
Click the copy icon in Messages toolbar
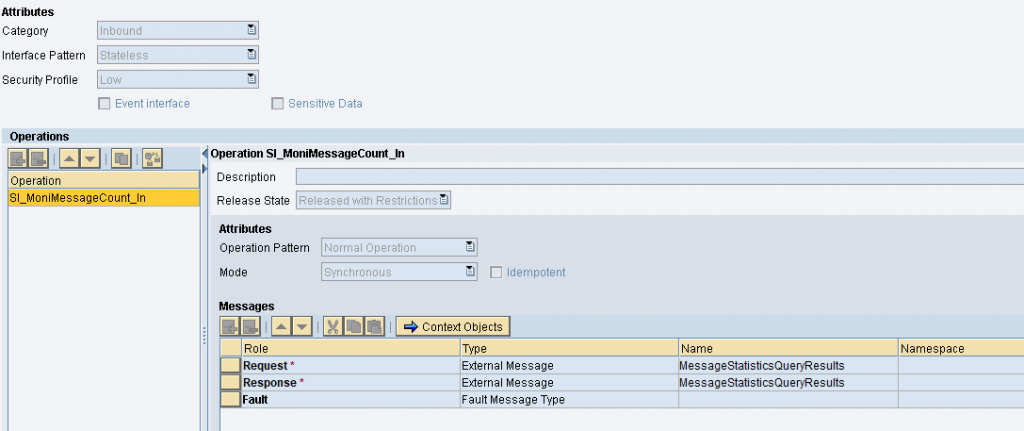tap(353, 327)
